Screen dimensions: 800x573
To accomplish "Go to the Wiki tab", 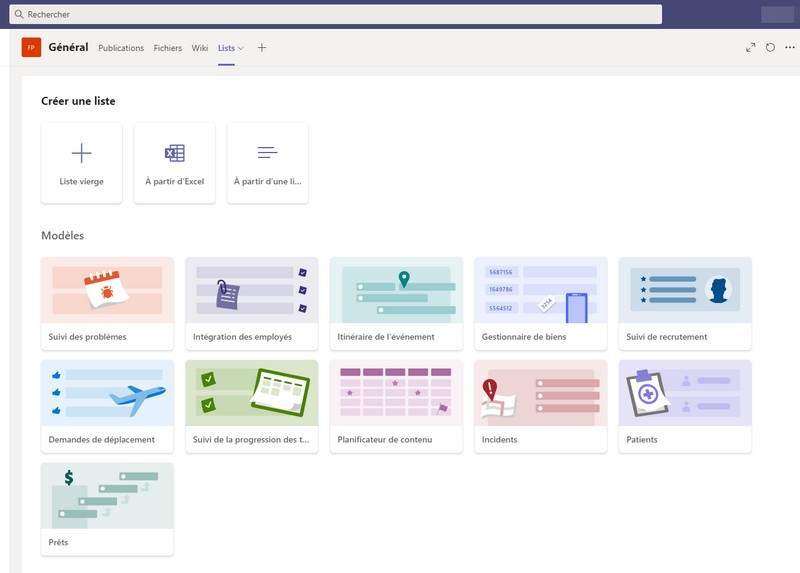I will point(200,48).
